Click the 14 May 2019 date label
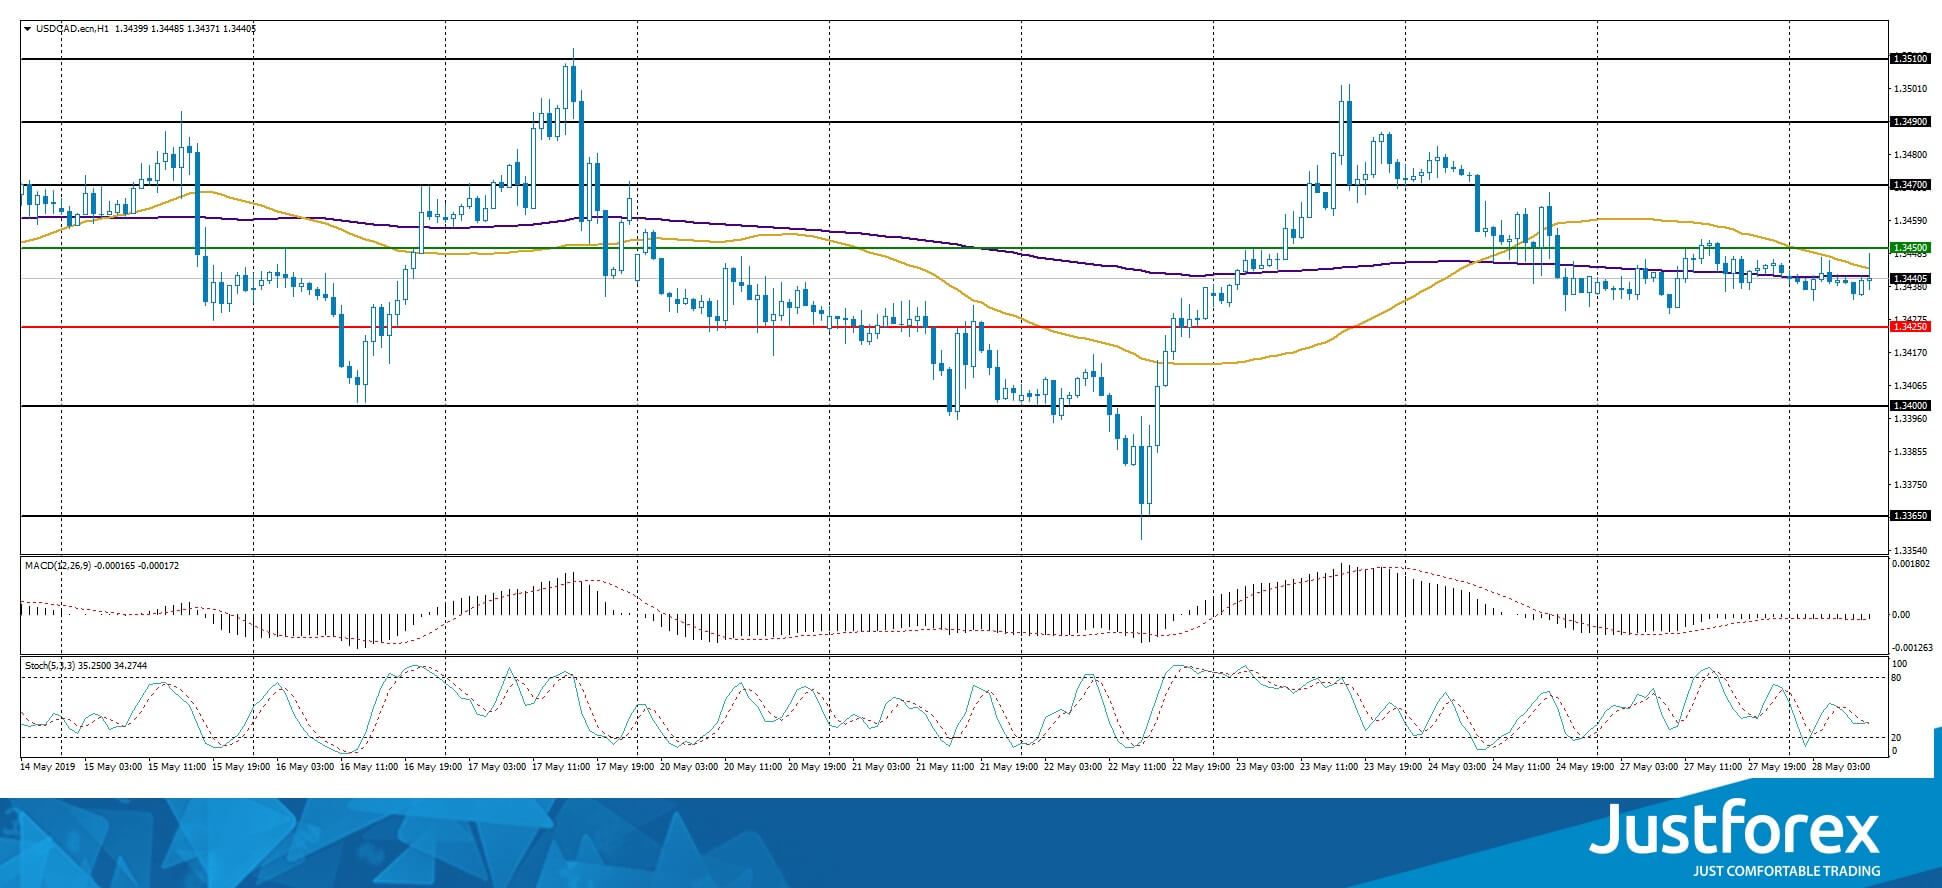 coord(48,767)
